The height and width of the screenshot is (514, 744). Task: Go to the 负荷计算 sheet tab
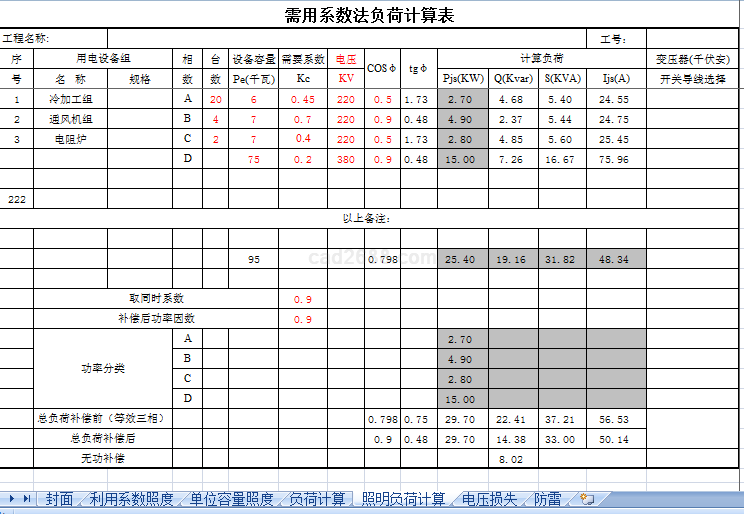coord(317,499)
